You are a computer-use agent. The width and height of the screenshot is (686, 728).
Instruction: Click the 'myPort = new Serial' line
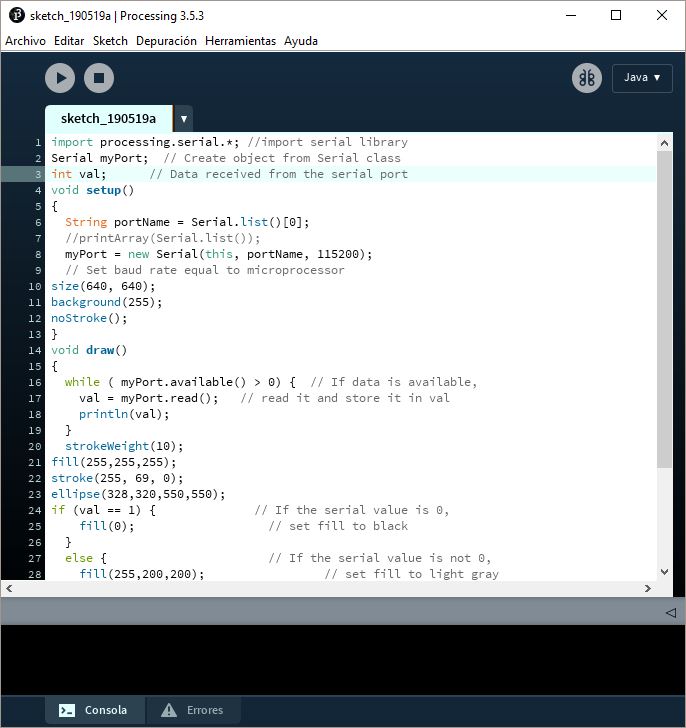[219, 254]
